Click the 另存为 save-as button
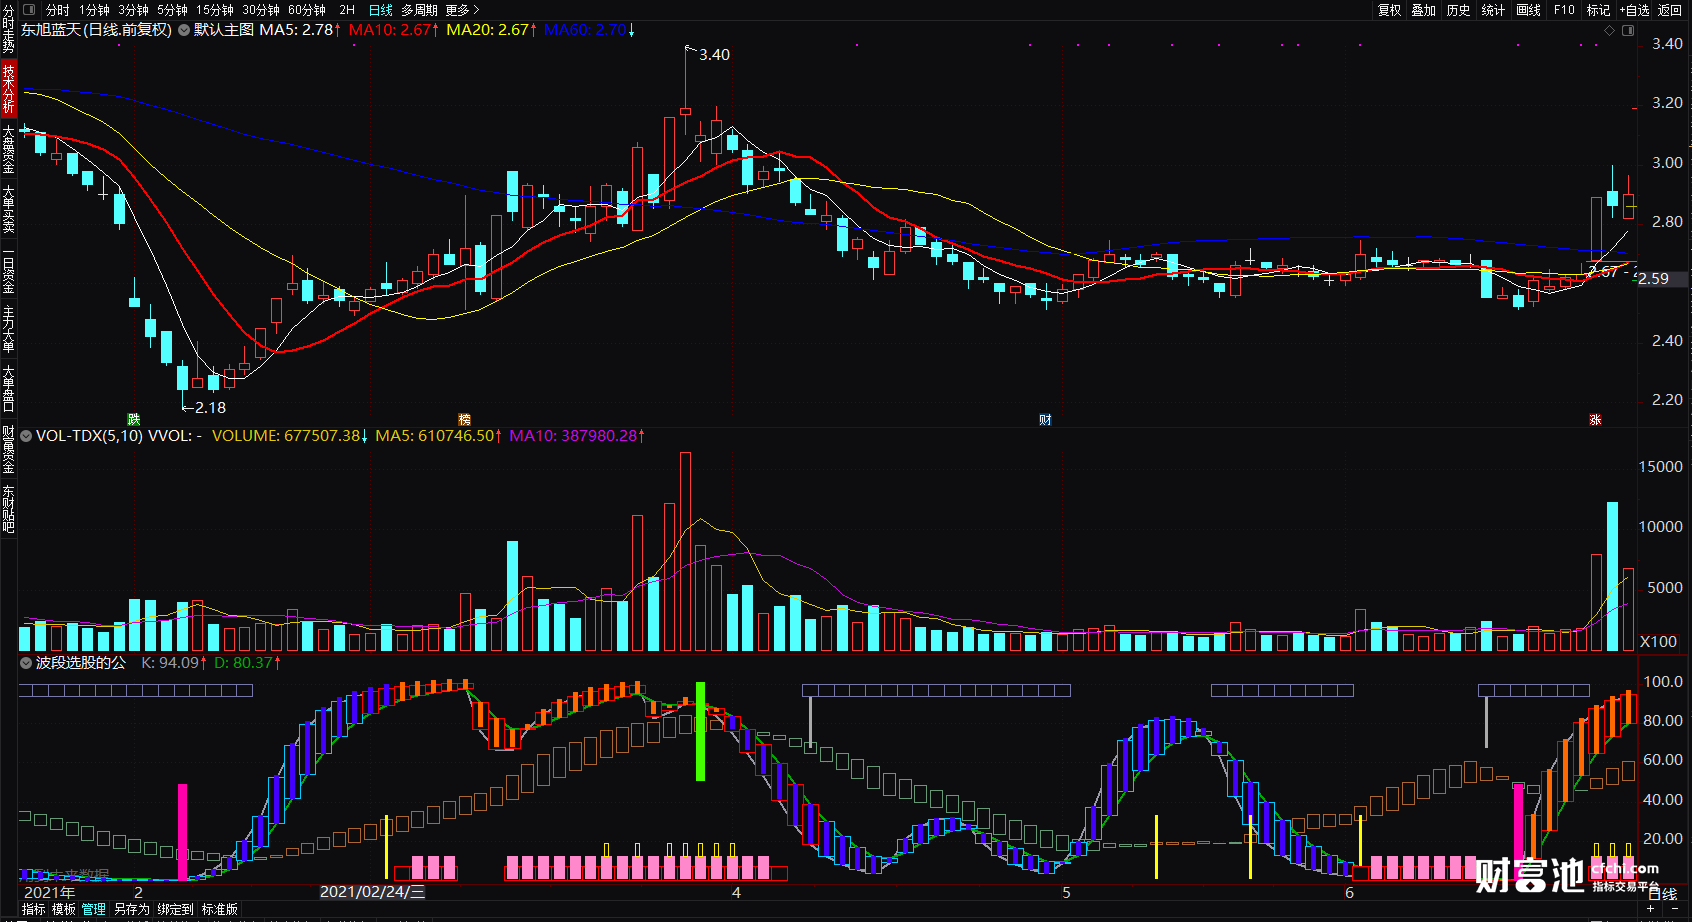 click(131, 909)
